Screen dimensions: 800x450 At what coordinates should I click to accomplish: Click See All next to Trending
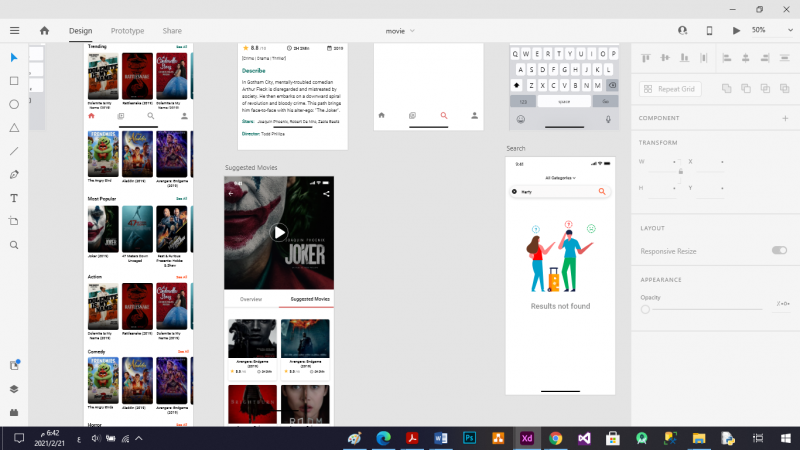click(182, 47)
